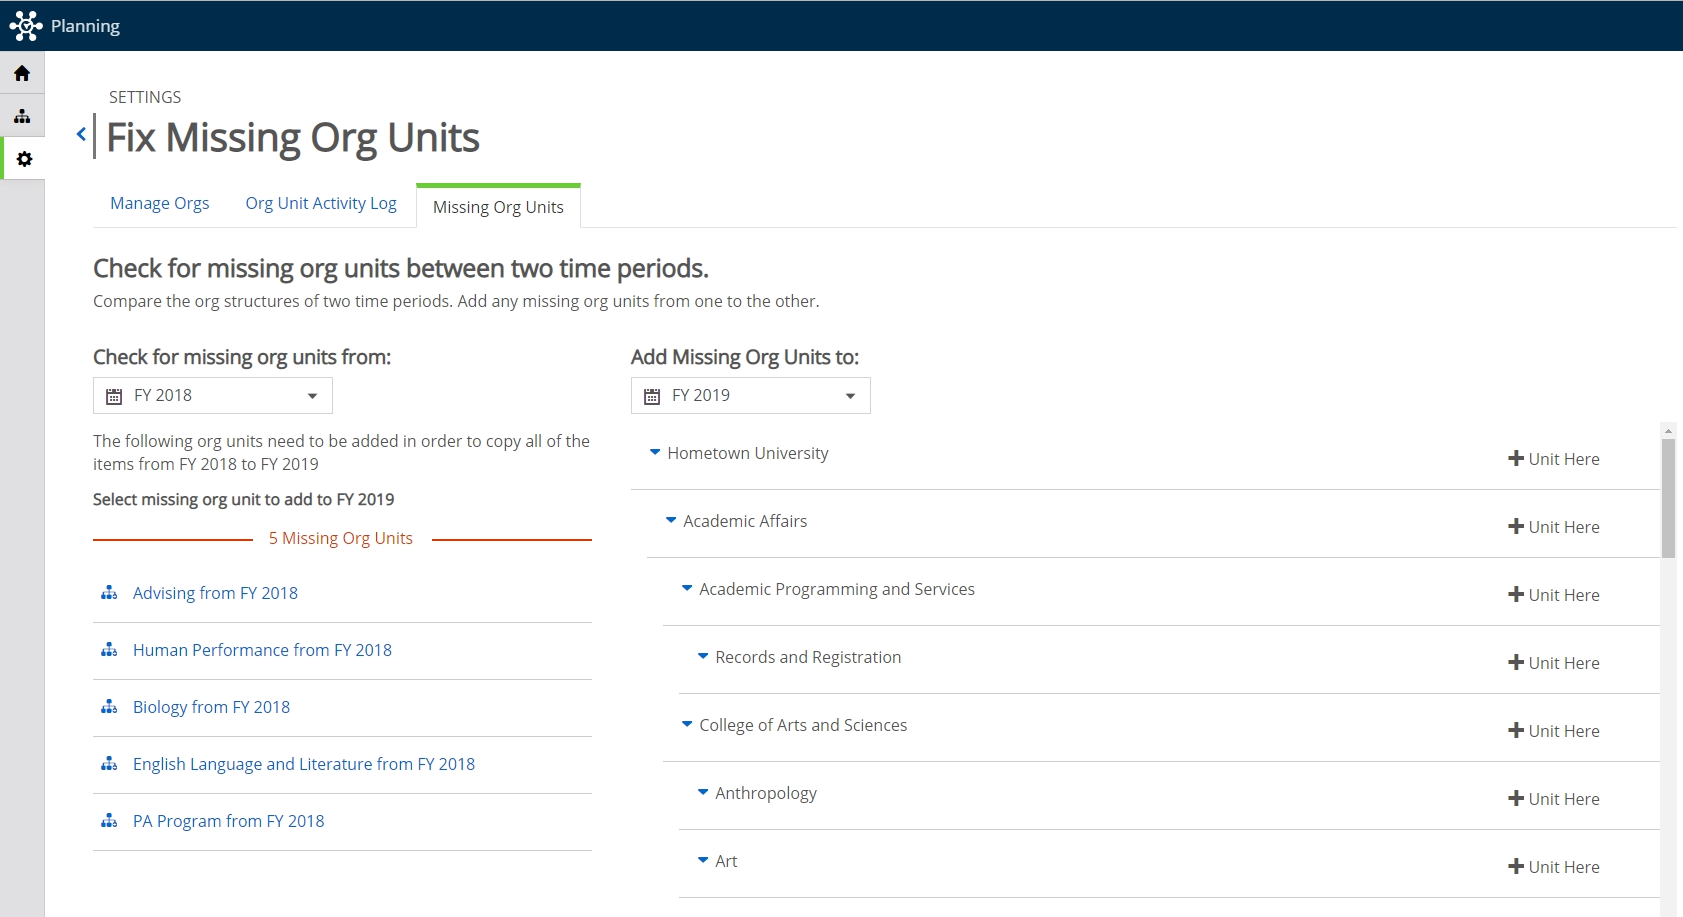Click Academic Programming and Services label
Viewport: 1683px width, 917px height.
837,589
